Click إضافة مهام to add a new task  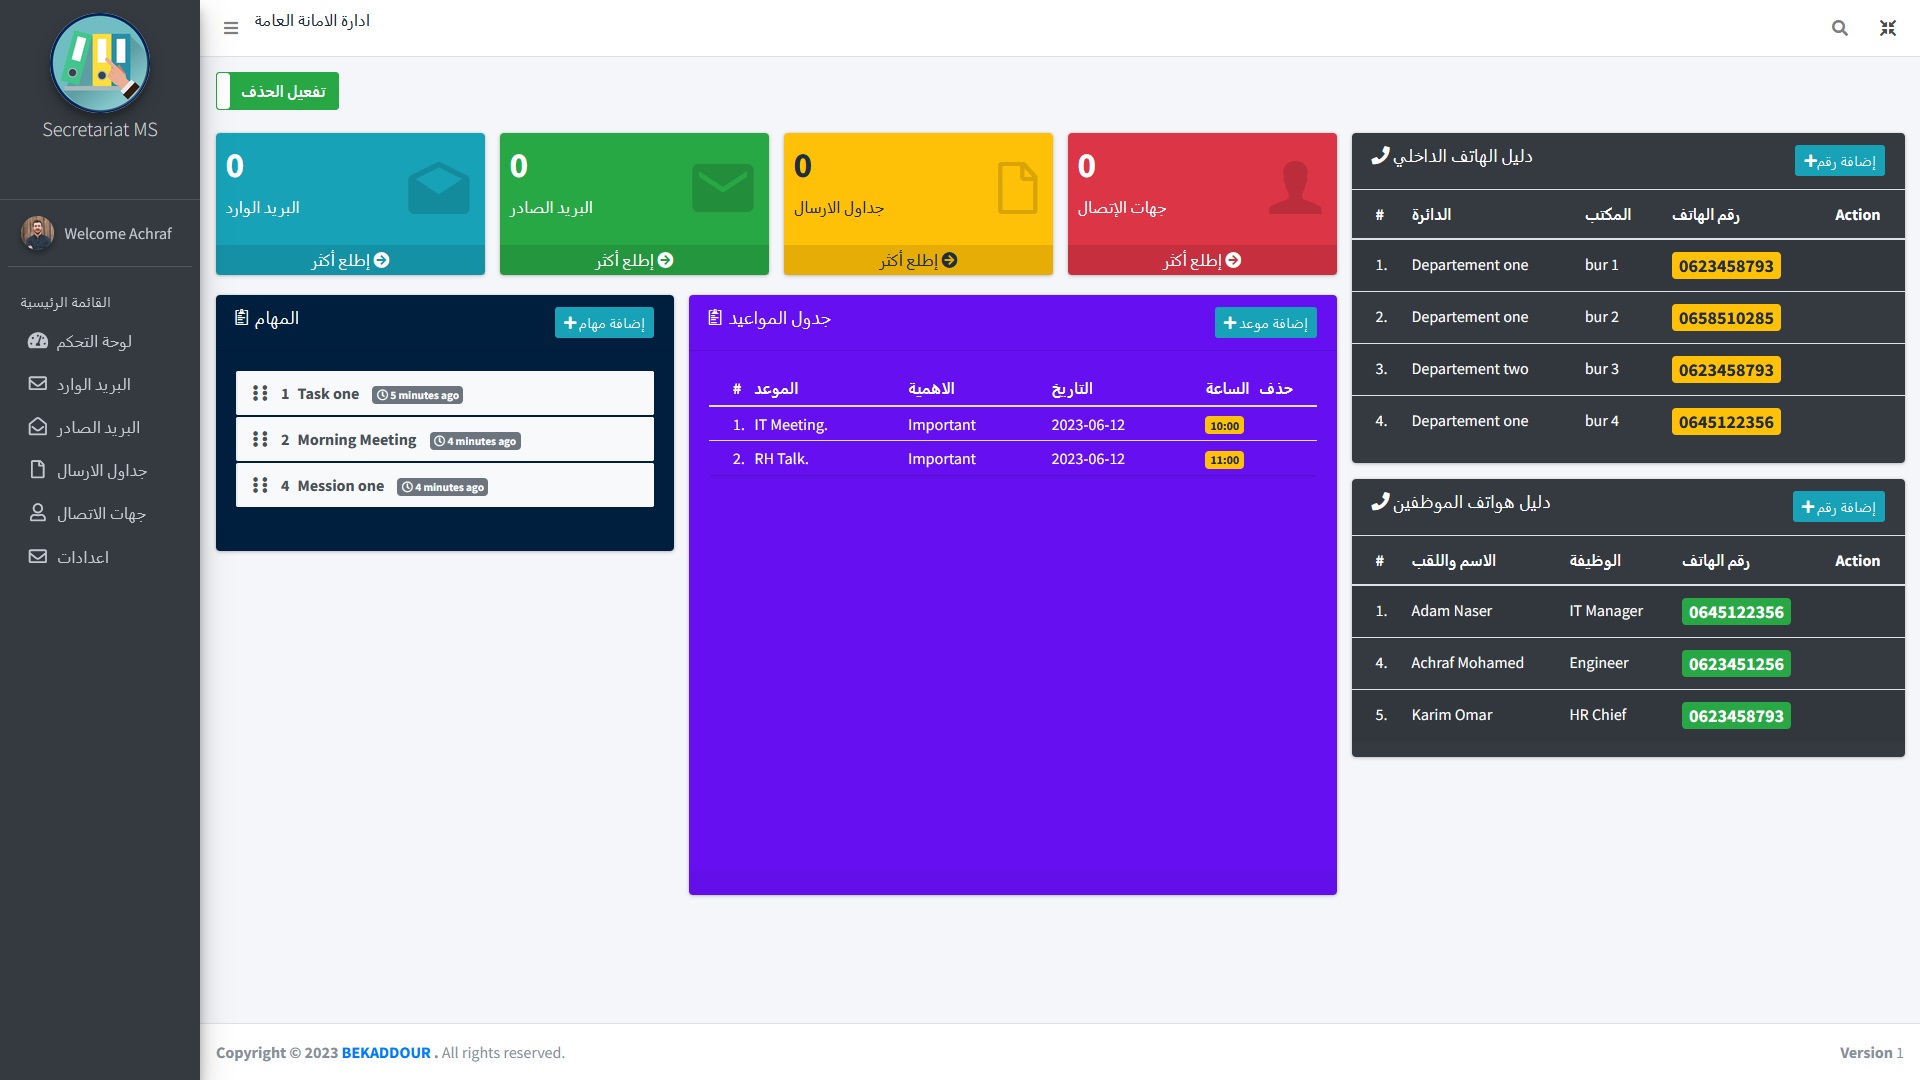(x=604, y=322)
